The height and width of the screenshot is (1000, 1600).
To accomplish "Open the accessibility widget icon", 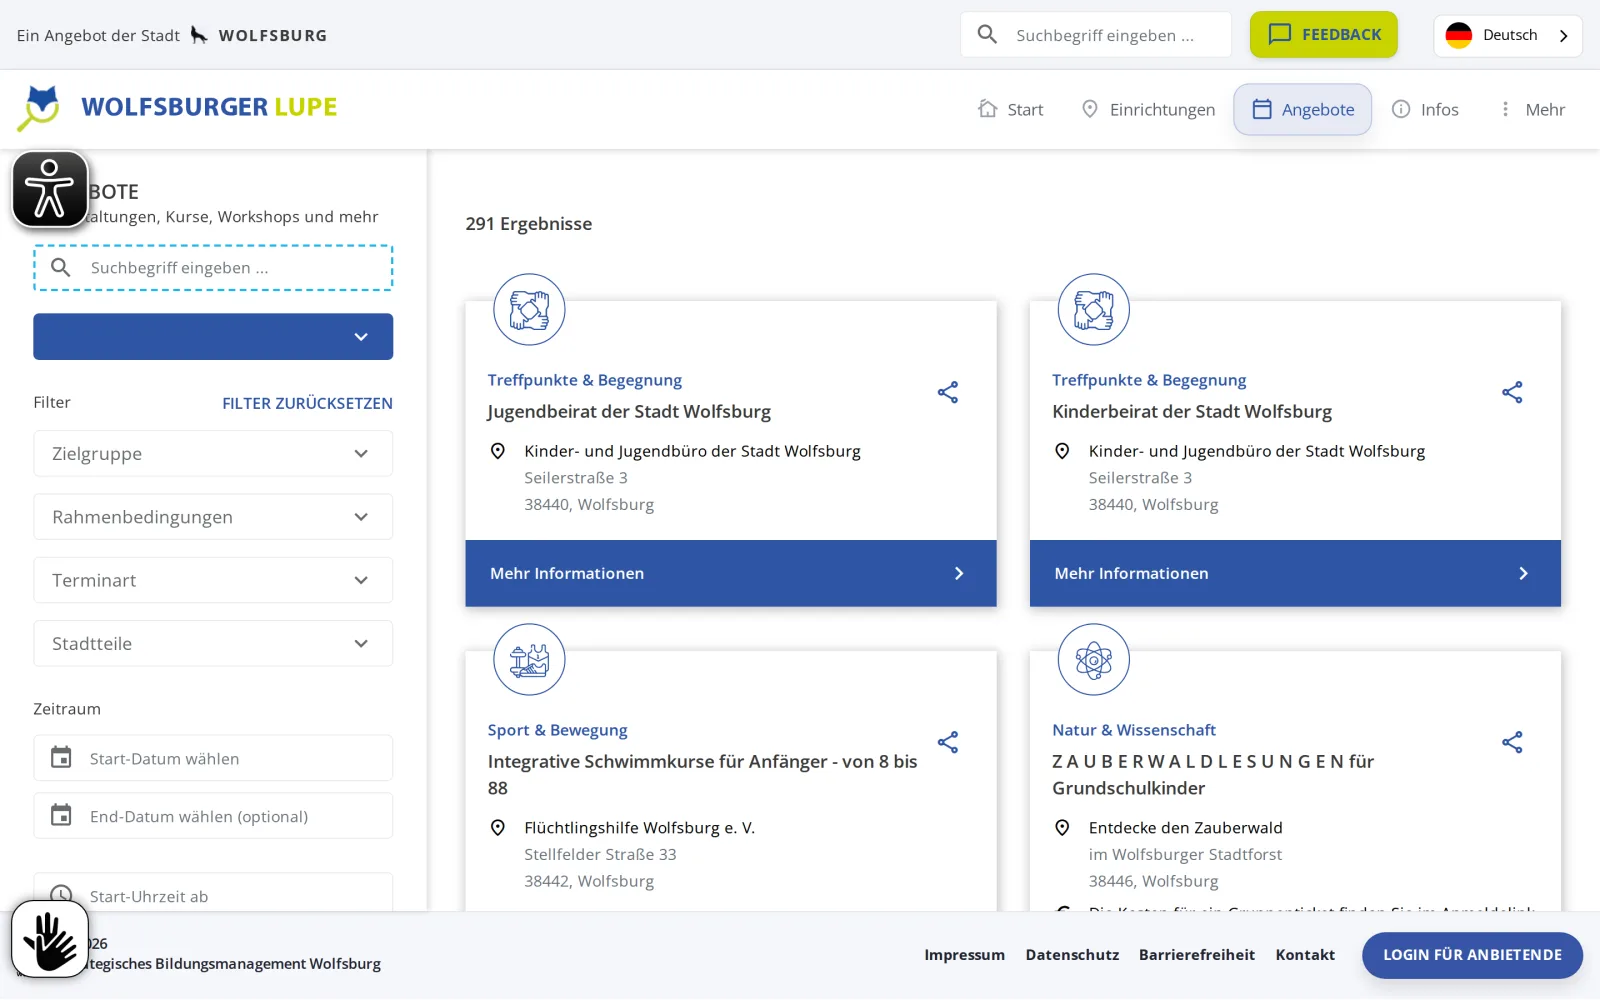I will (49, 189).
